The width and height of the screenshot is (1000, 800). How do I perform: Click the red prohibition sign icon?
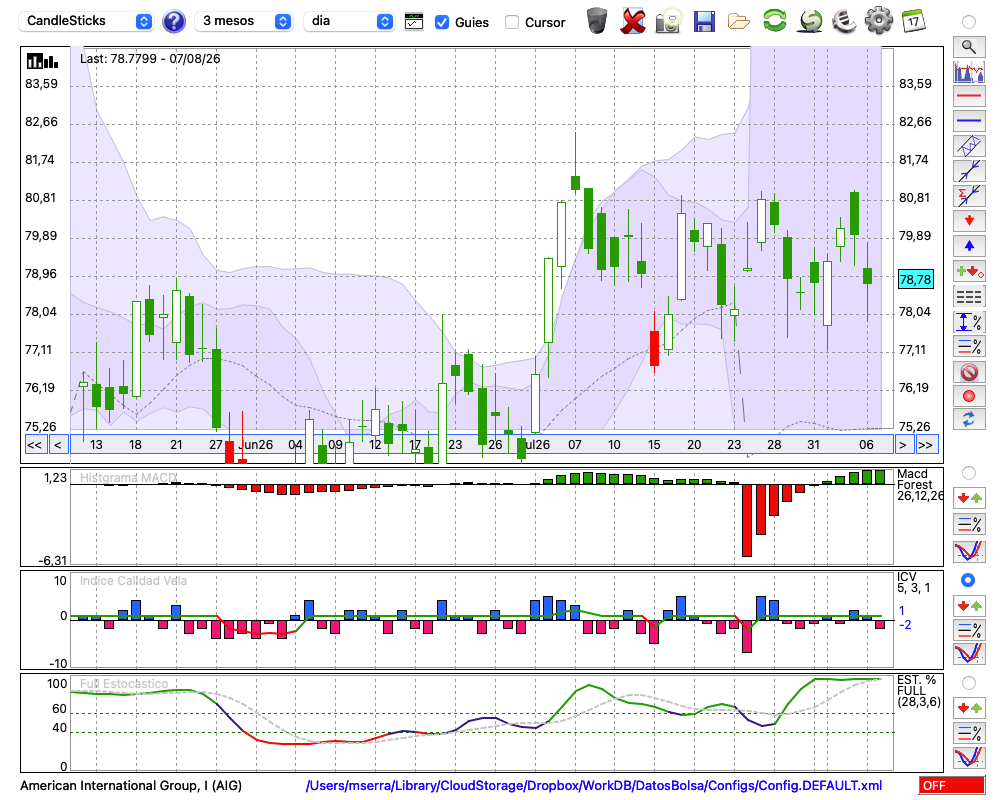pos(969,371)
